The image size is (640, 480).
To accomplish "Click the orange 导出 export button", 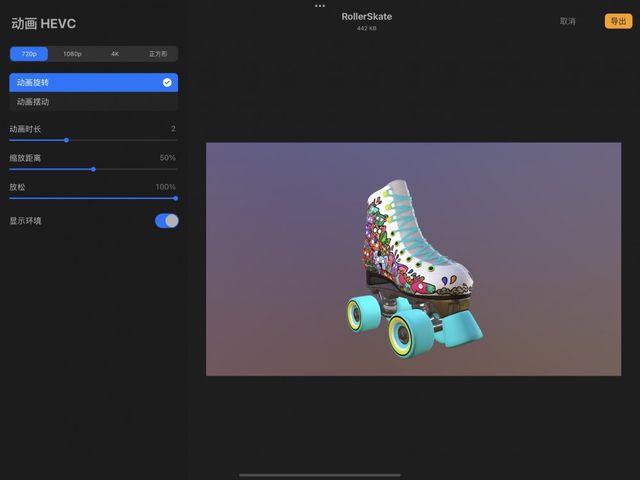I will 618,21.
